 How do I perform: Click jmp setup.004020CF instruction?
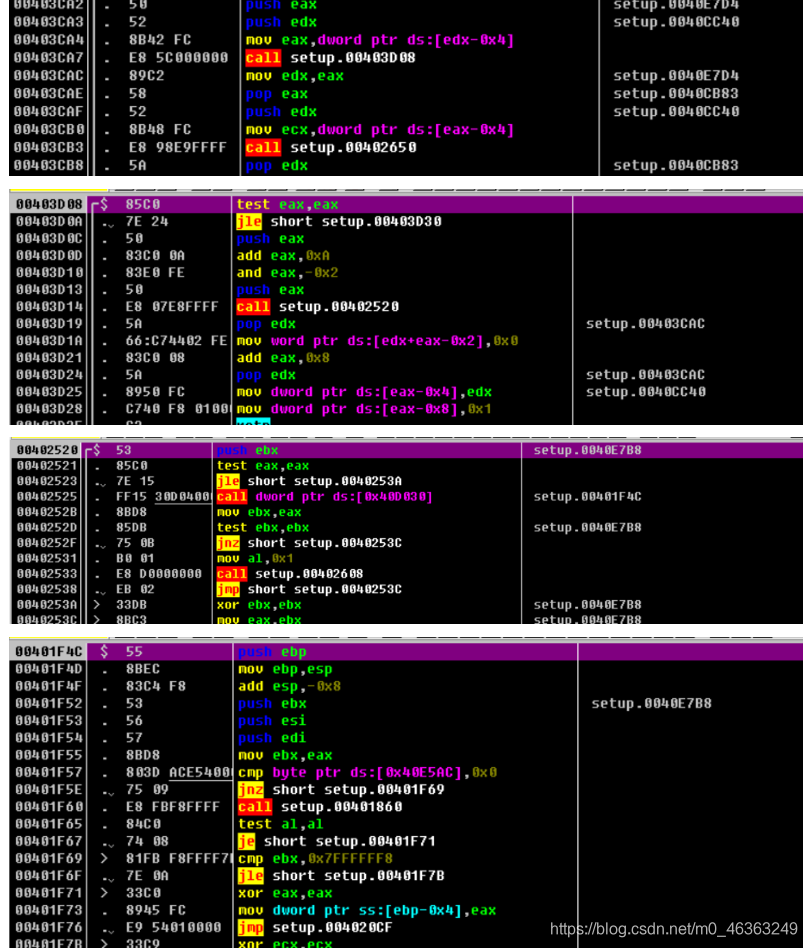pyautogui.click(x=315, y=927)
